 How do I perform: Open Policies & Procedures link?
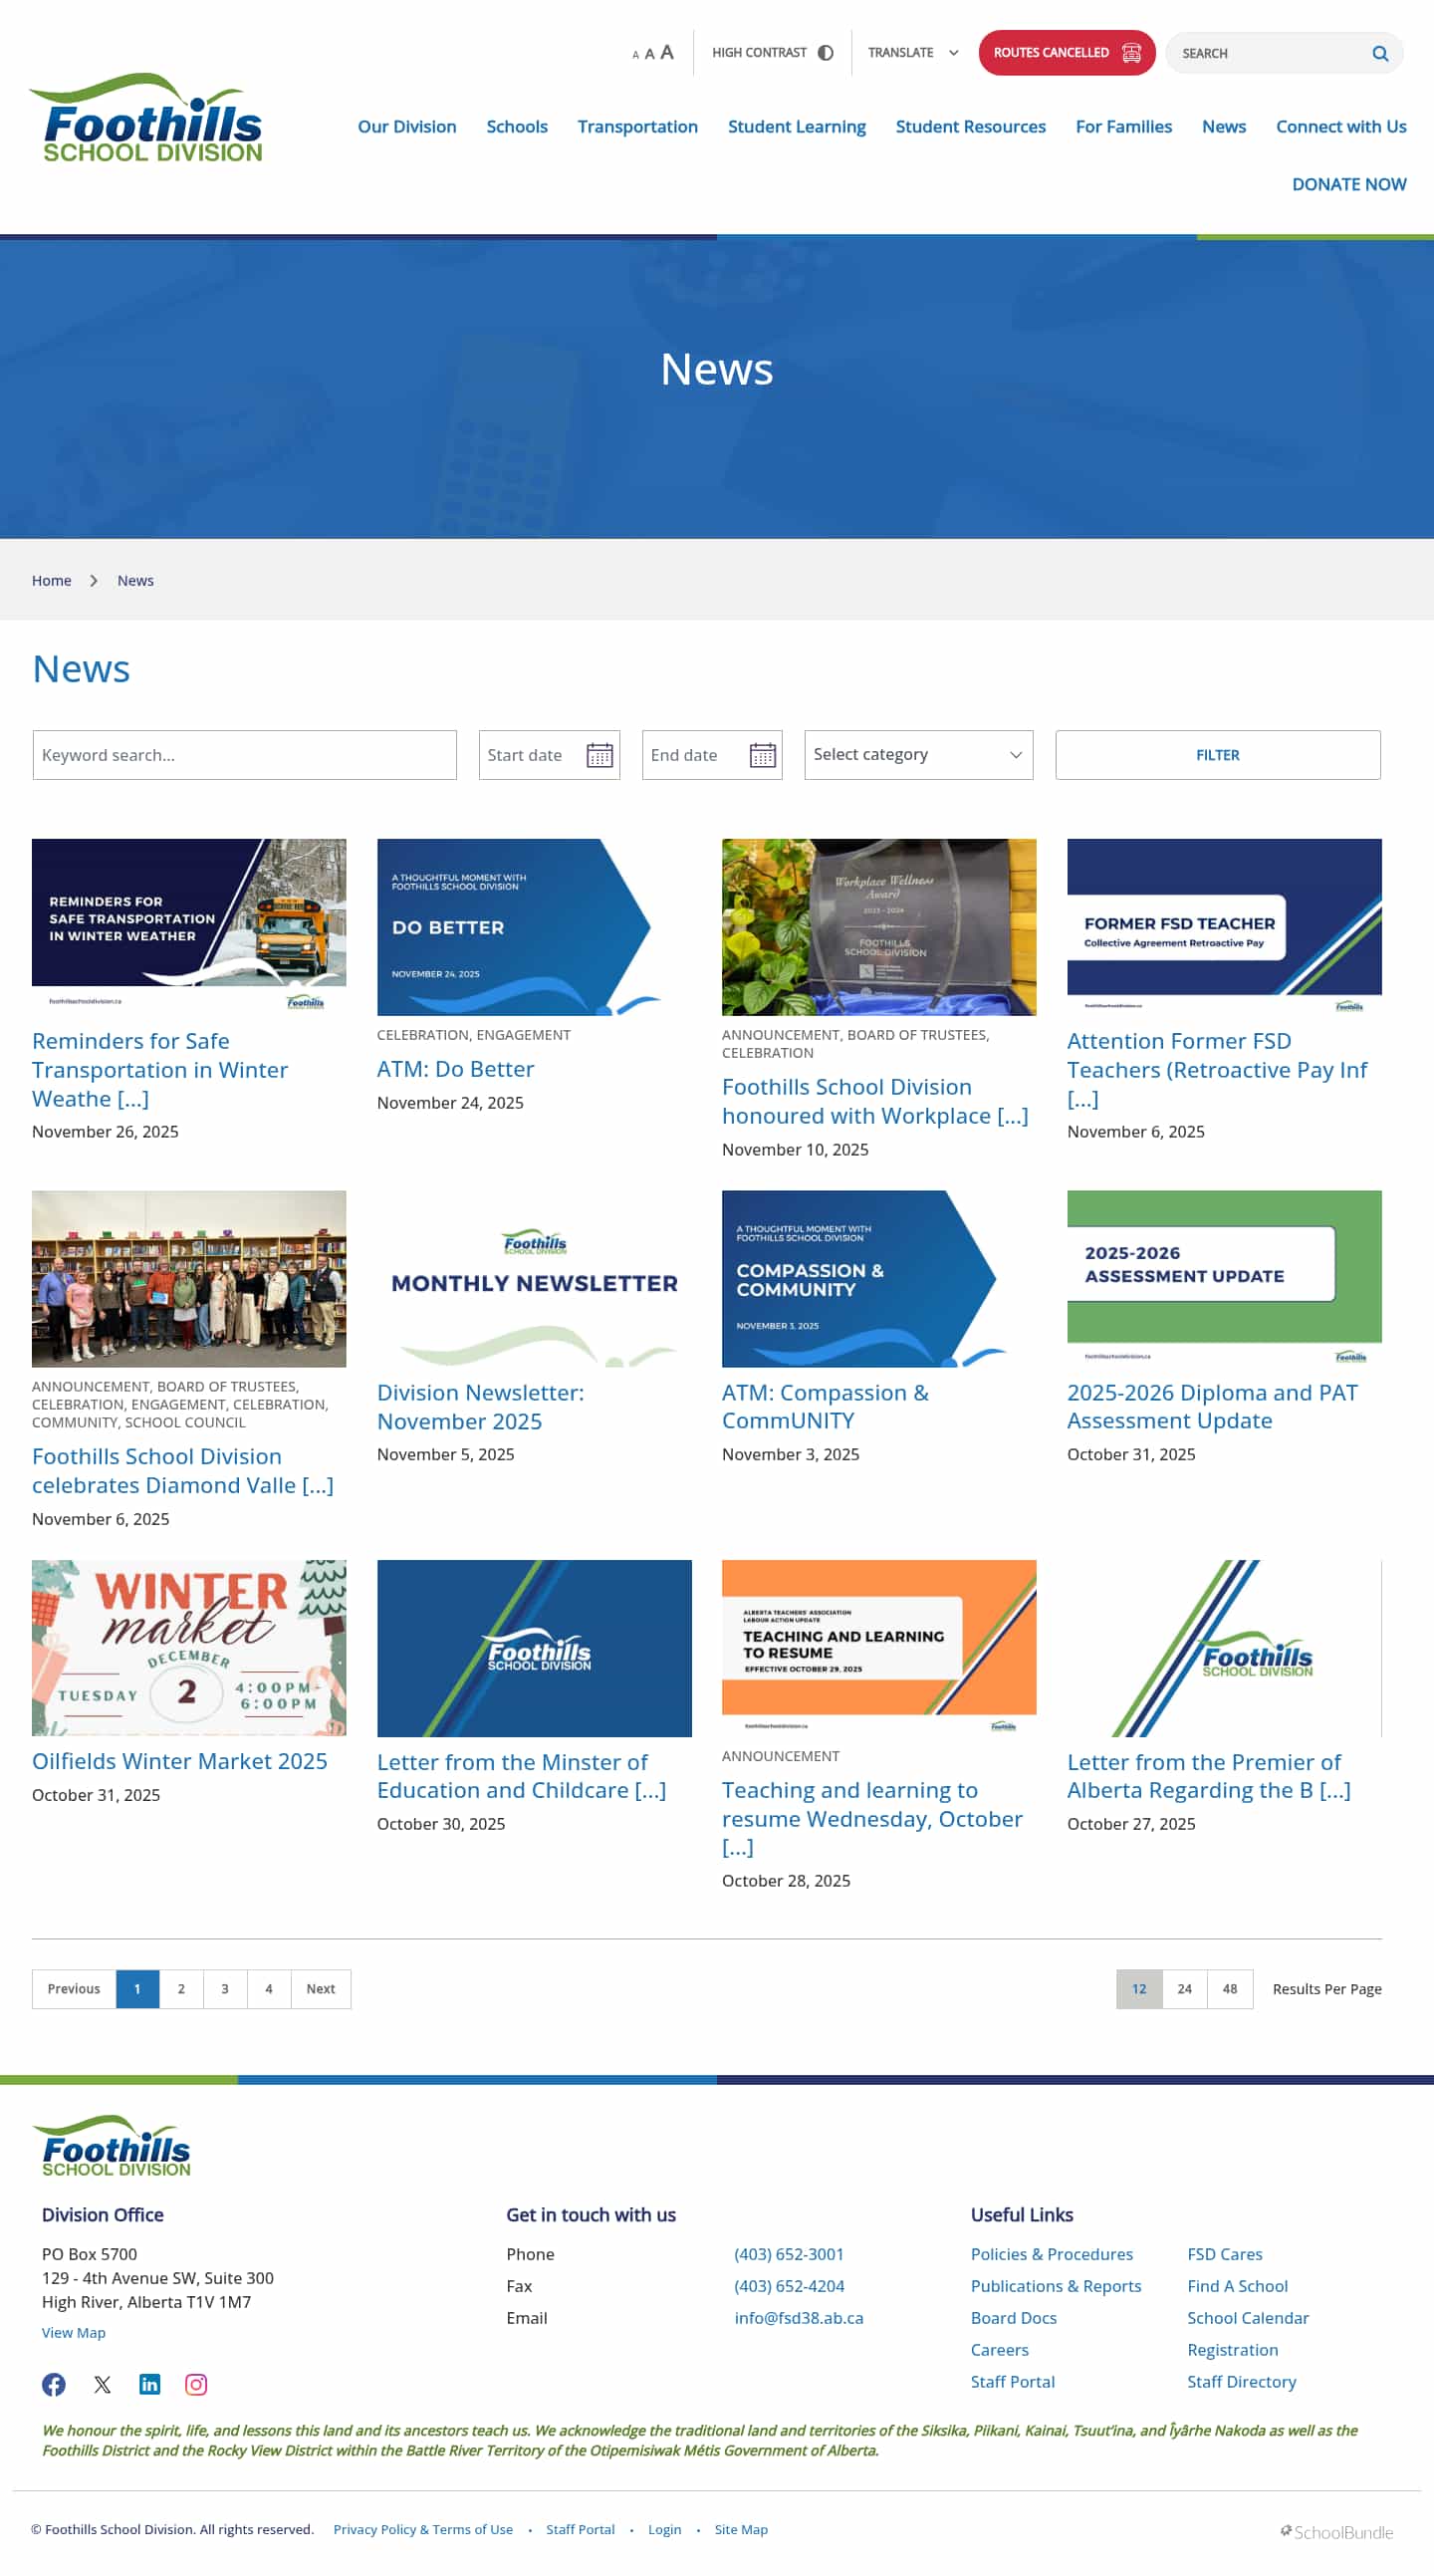(1051, 2254)
